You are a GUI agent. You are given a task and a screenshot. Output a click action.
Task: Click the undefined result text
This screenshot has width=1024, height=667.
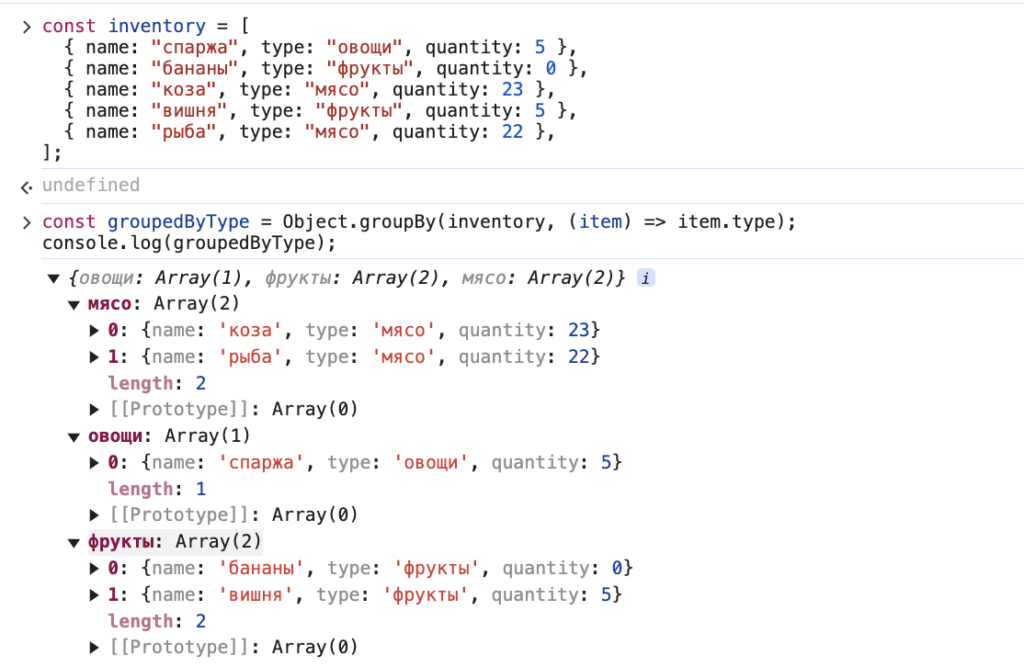point(90,185)
